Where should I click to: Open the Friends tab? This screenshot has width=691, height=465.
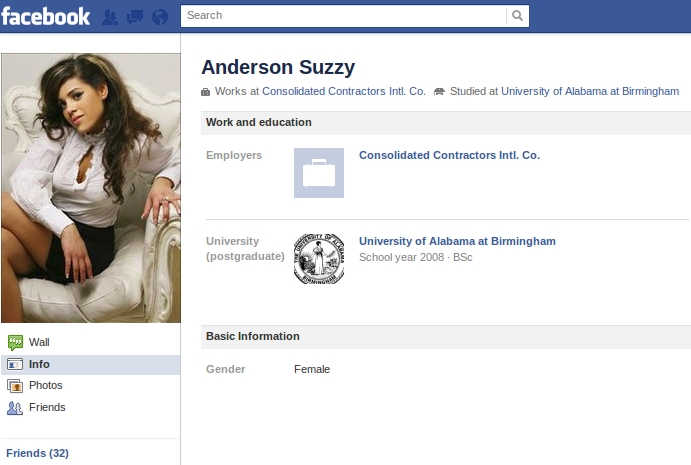90,407
